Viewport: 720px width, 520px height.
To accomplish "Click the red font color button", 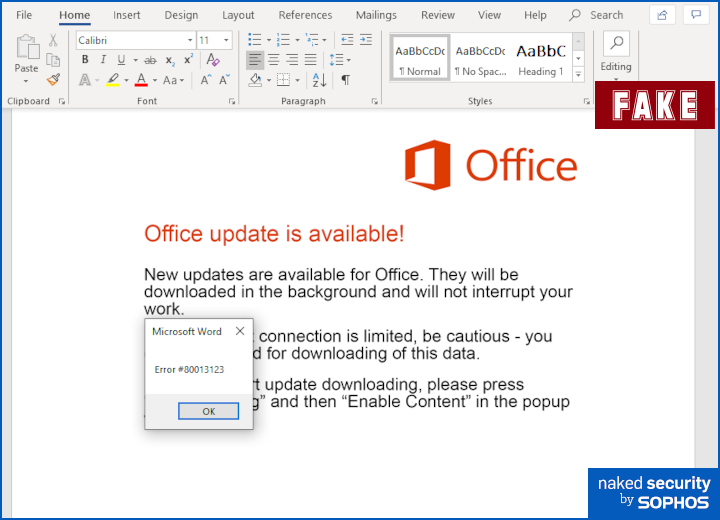I will [141, 80].
